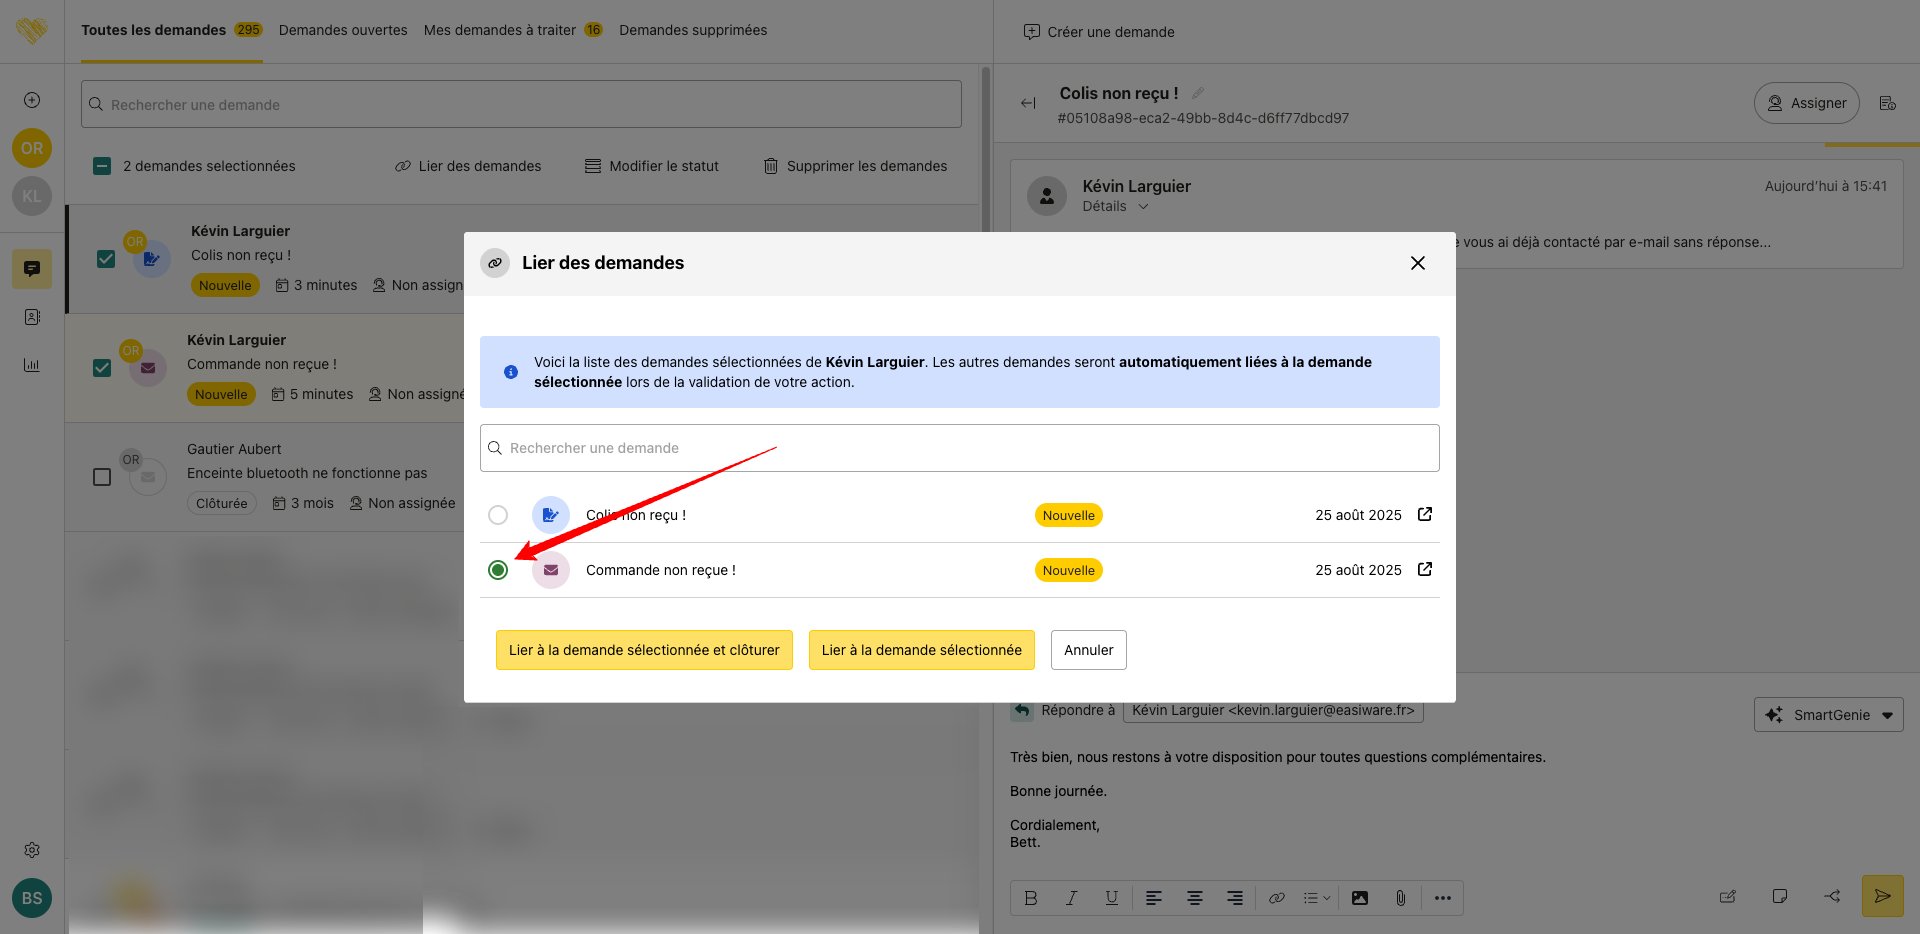Open the list formatting dropdown
Image resolution: width=1920 pixels, height=934 pixels.
[x=1316, y=898]
